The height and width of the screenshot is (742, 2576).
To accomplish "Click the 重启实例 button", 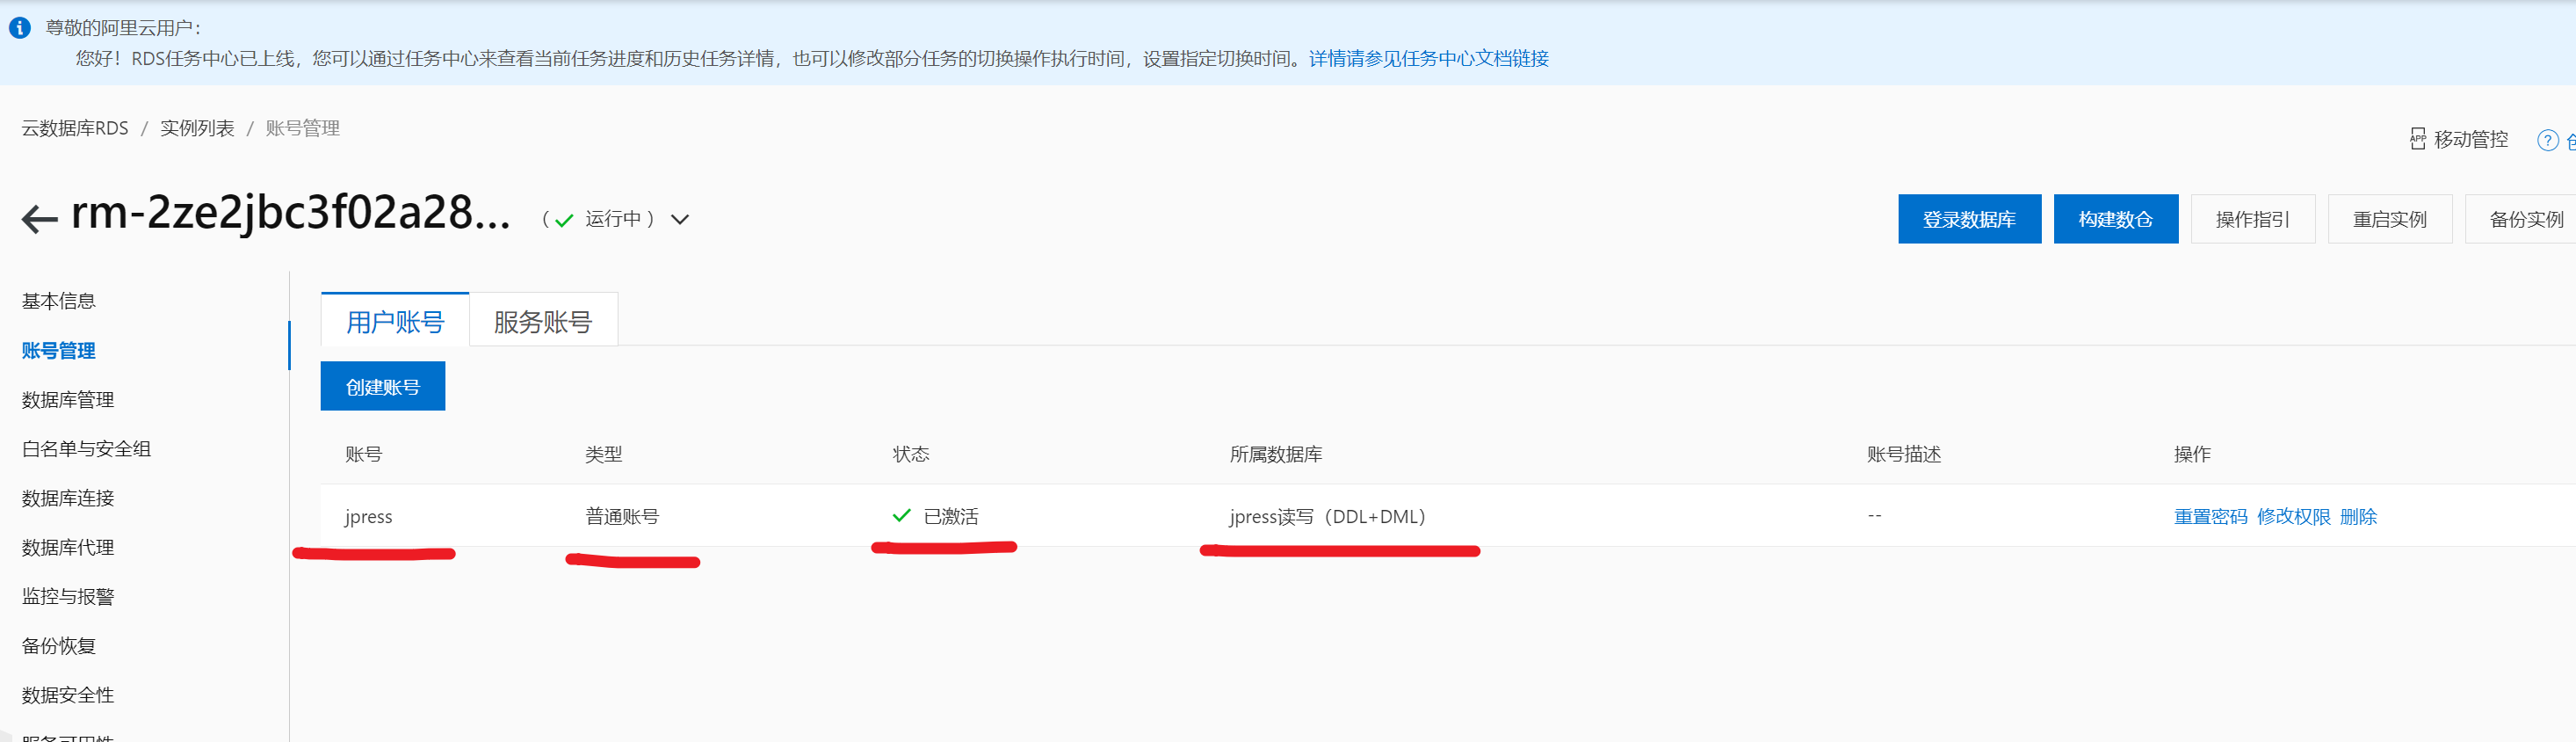I will tap(2389, 219).
